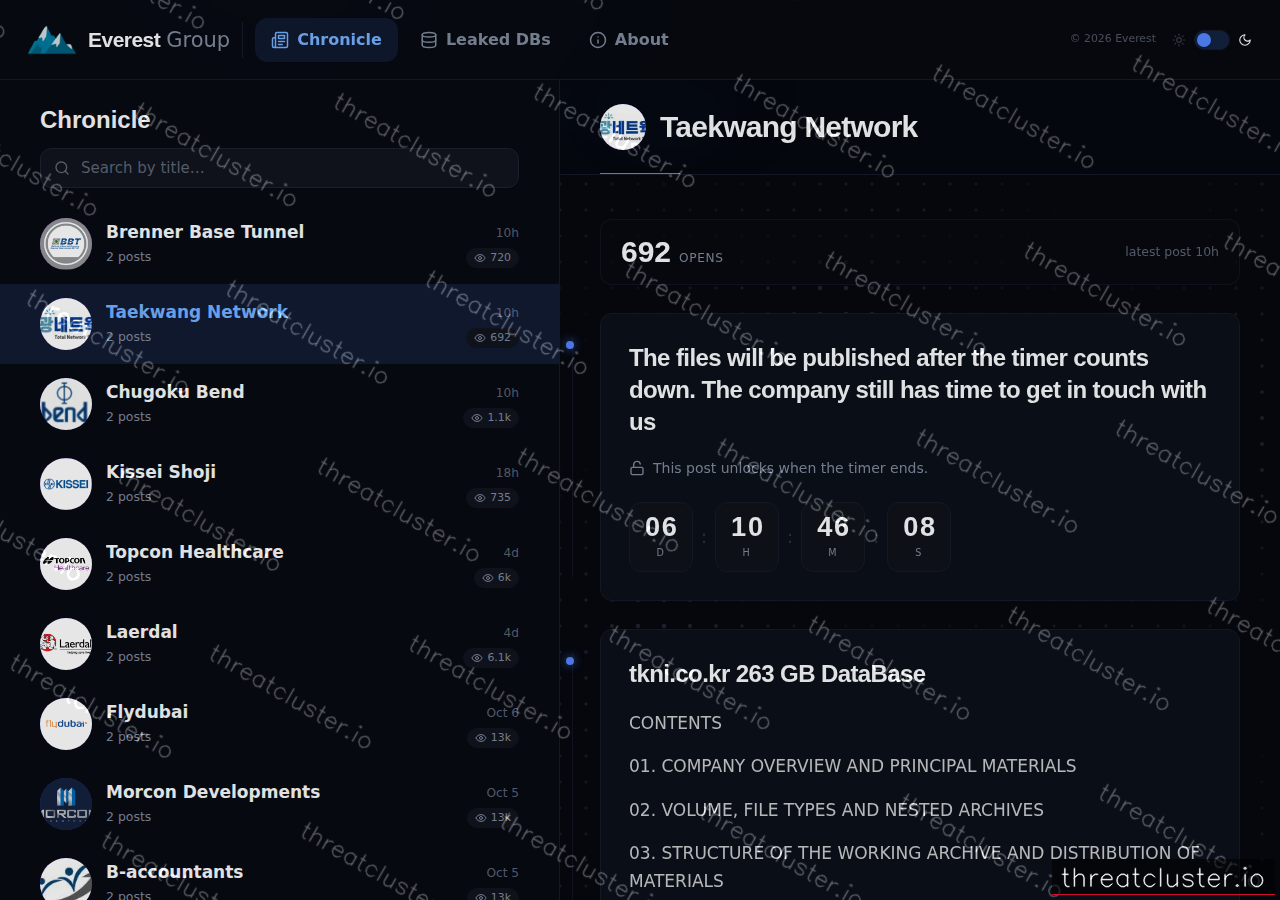1280x900 pixels.
Task: Toggle the light/dark theme switch
Action: point(1211,40)
